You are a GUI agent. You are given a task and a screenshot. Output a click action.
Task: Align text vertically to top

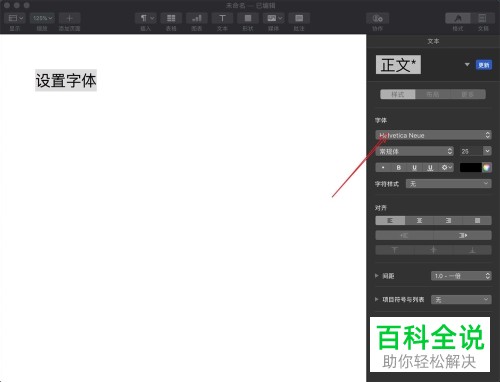point(395,250)
